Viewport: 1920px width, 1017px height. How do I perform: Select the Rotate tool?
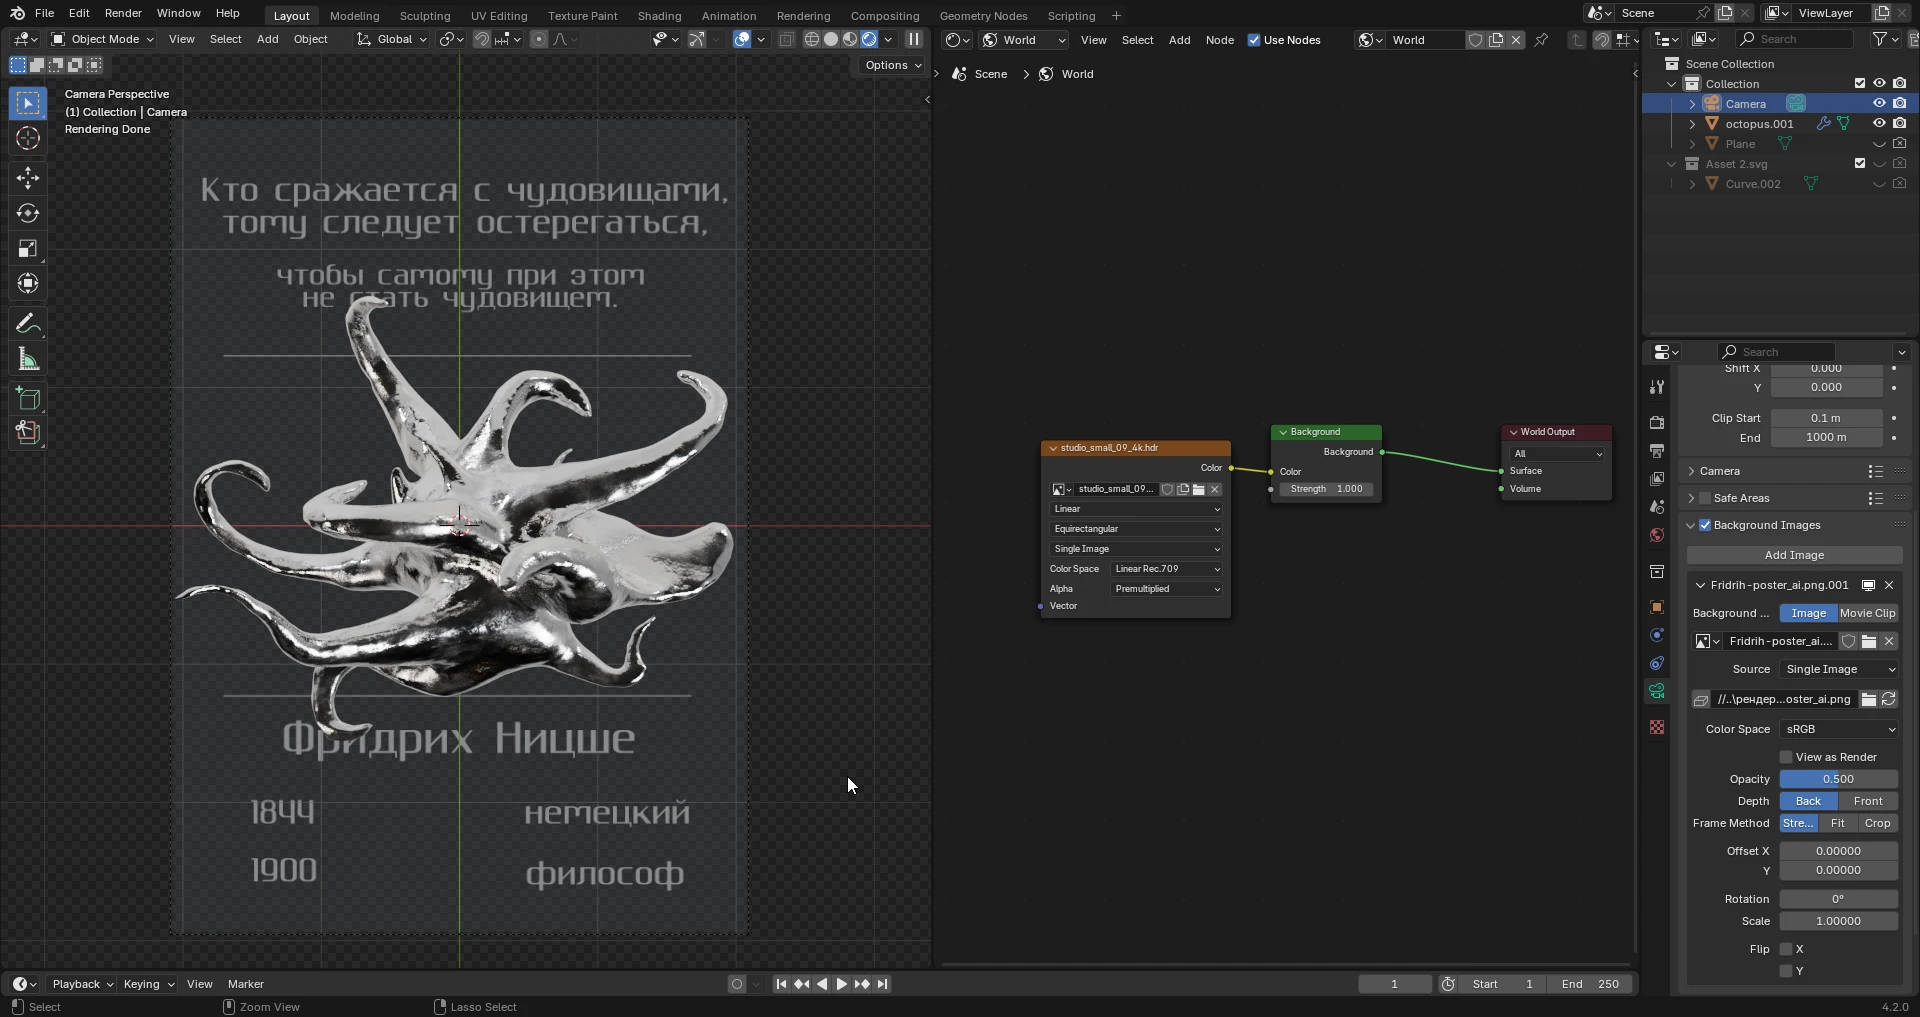click(28, 213)
